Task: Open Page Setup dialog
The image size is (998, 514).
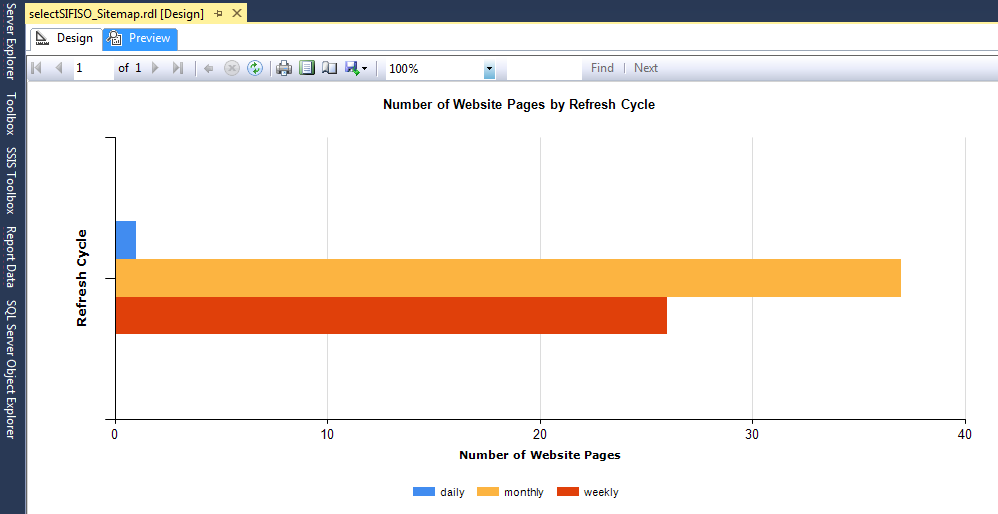Action: coord(329,68)
